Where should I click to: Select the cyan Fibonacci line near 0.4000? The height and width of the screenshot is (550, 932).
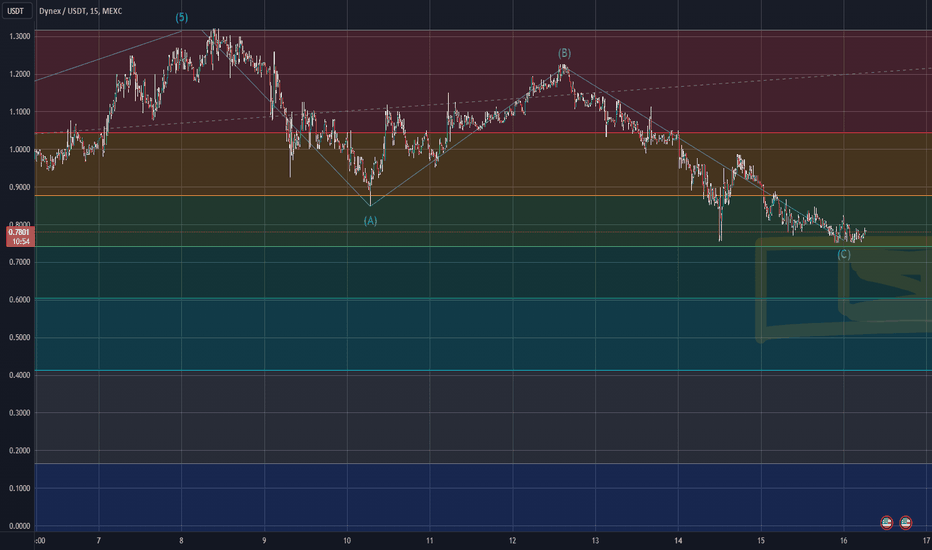point(483,370)
